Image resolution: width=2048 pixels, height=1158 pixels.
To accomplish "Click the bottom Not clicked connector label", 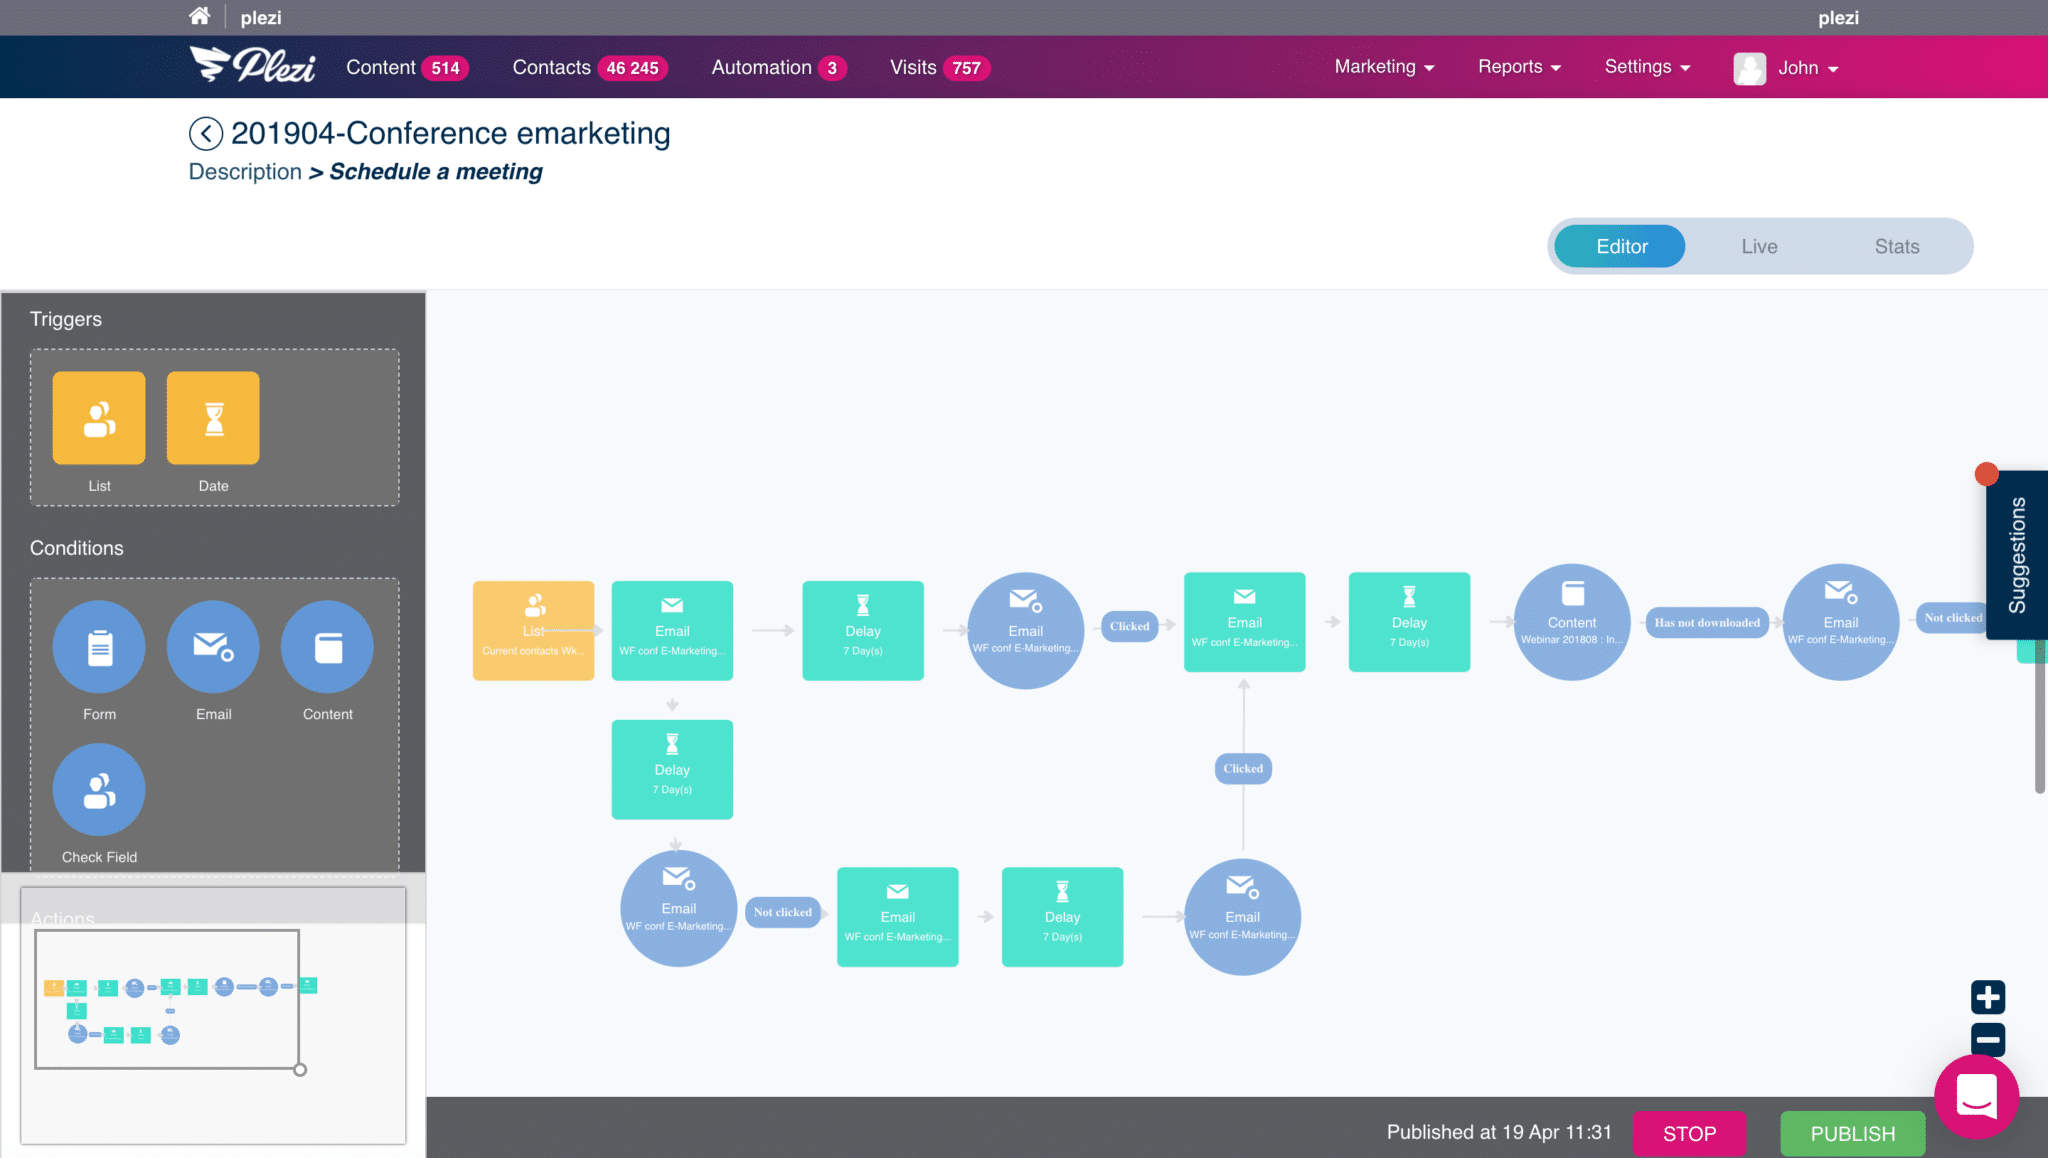I will (x=783, y=912).
